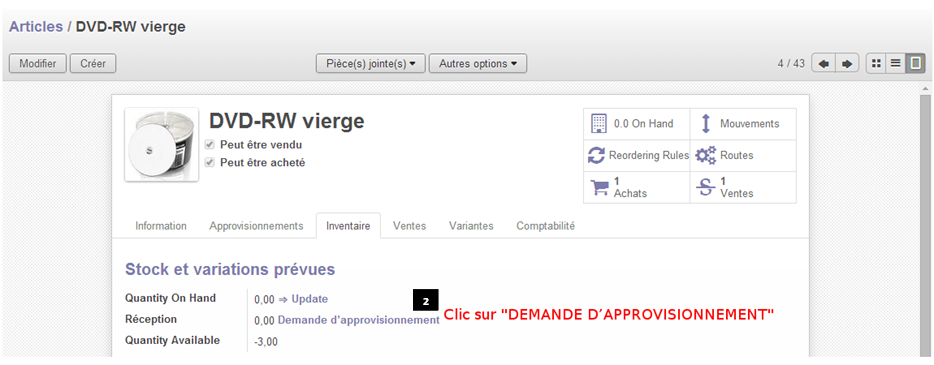The image size is (934, 365).
Task: Click the DVD-RW vierge product title
Action: click(287, 121)
